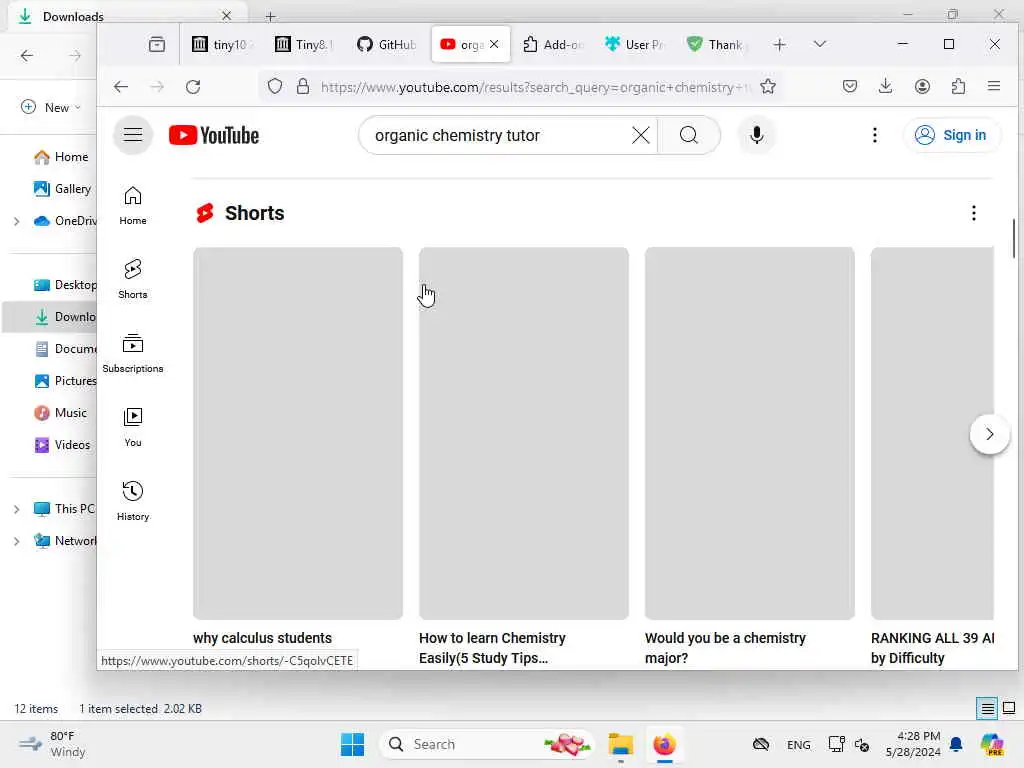Click 'How to learn Chemistry Easily' title
This screenshot has width=1024, height=768.
[492, 648]
